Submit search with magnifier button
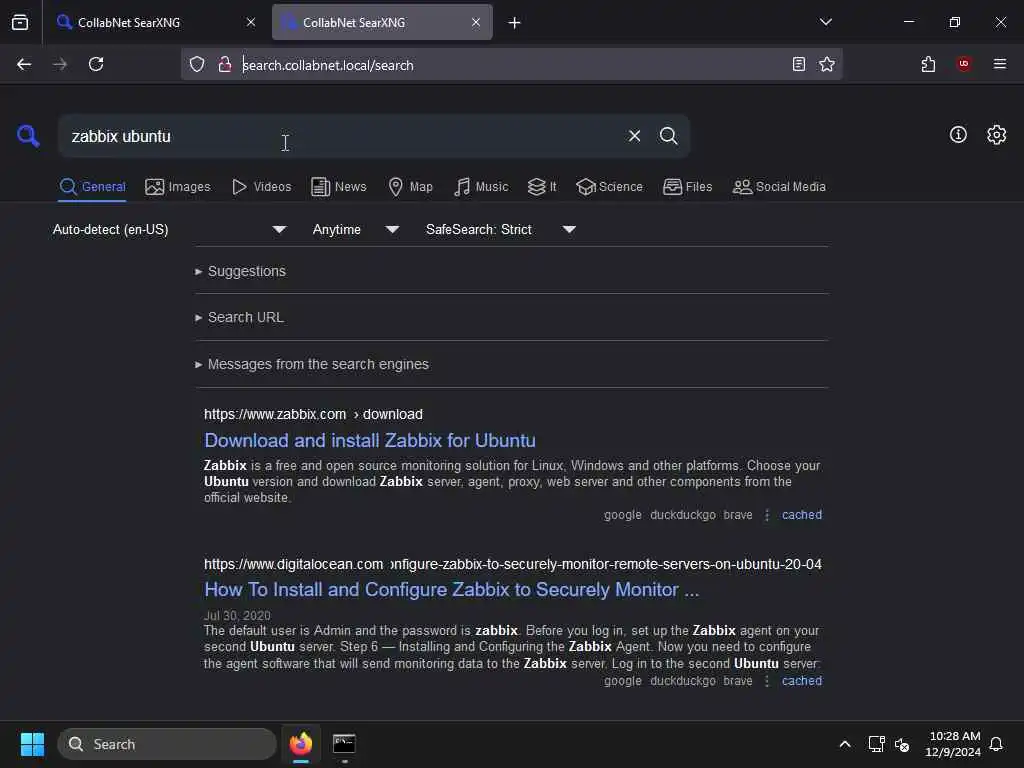This screenshot has width=1024, height=768. point(668,136)
